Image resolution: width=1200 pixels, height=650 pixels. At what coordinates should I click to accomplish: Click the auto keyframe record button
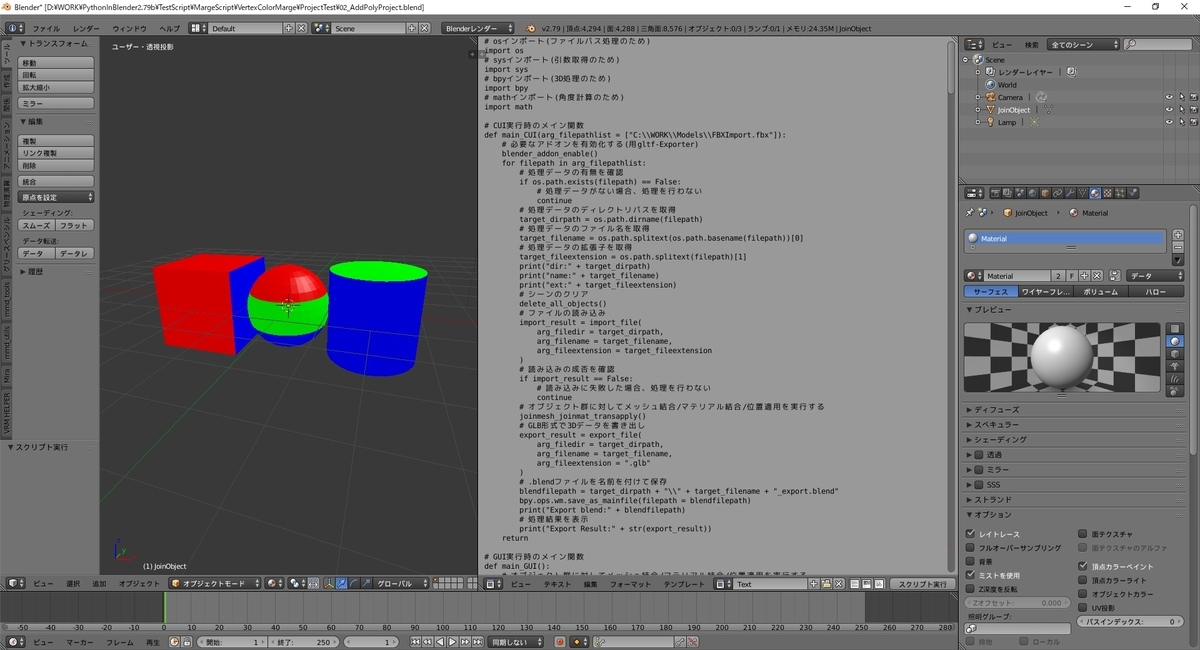(x=560, y=642)
